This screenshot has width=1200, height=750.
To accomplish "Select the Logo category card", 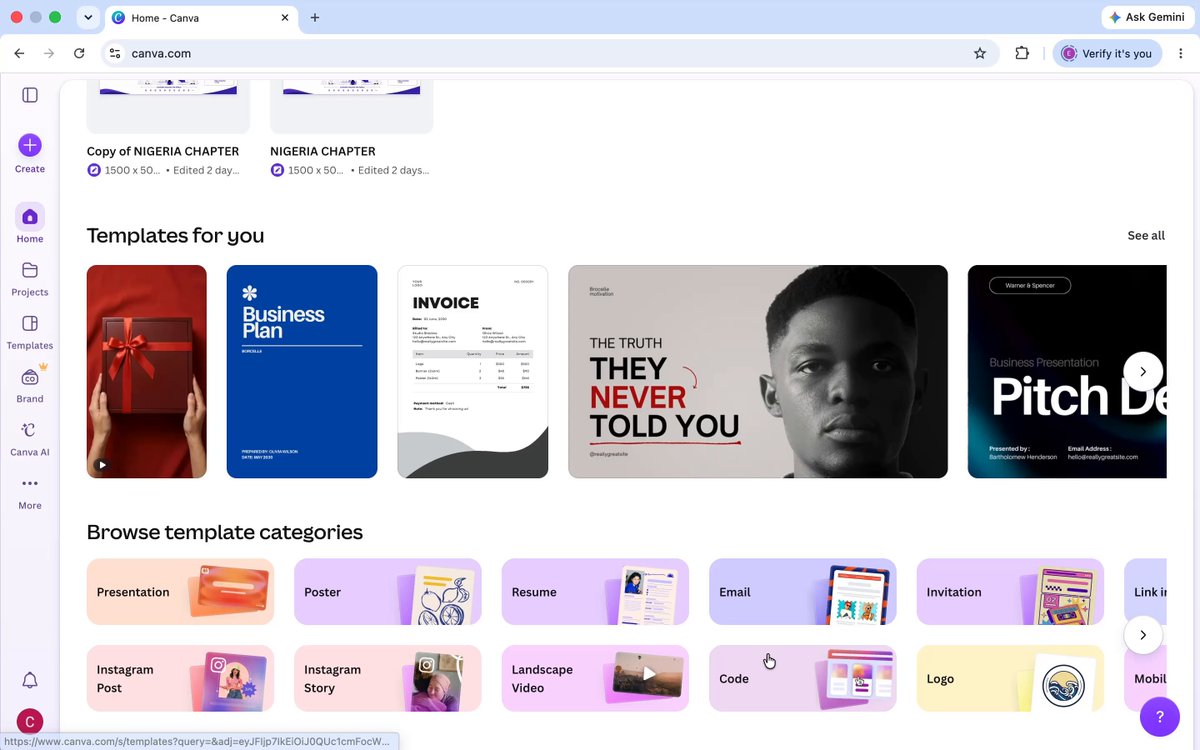I will click(1010, 678).
